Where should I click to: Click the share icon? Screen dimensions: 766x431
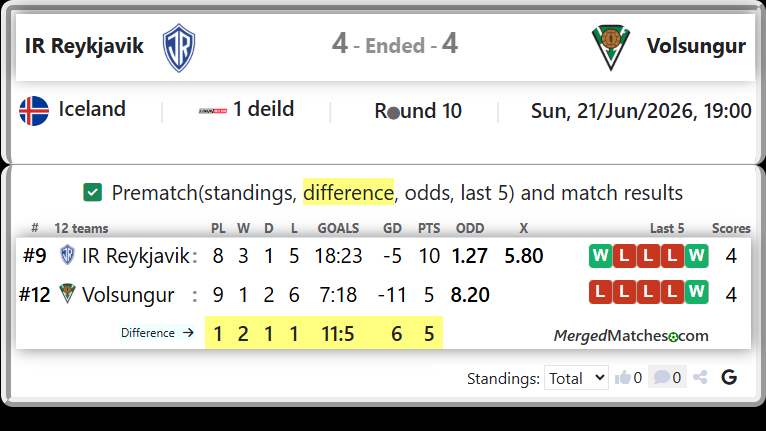[701, 377]
